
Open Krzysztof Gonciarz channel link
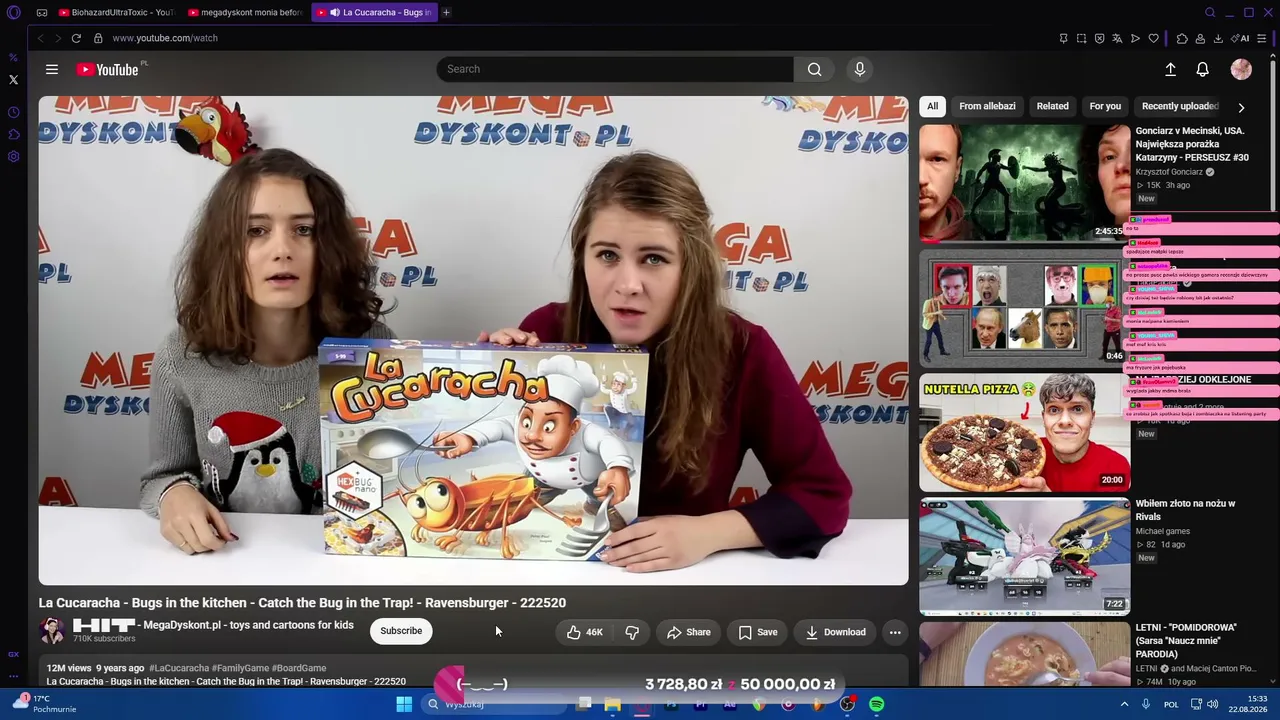(1169, 172)
